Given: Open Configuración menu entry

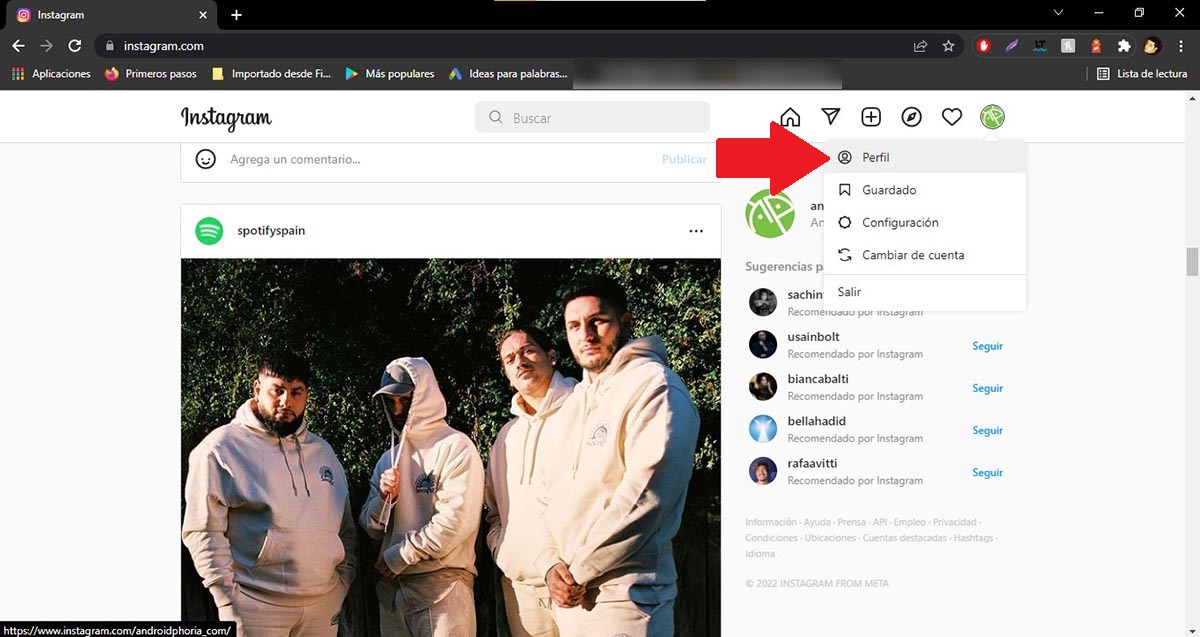Looking at the screenshot, I should click(x=899, y=223).
